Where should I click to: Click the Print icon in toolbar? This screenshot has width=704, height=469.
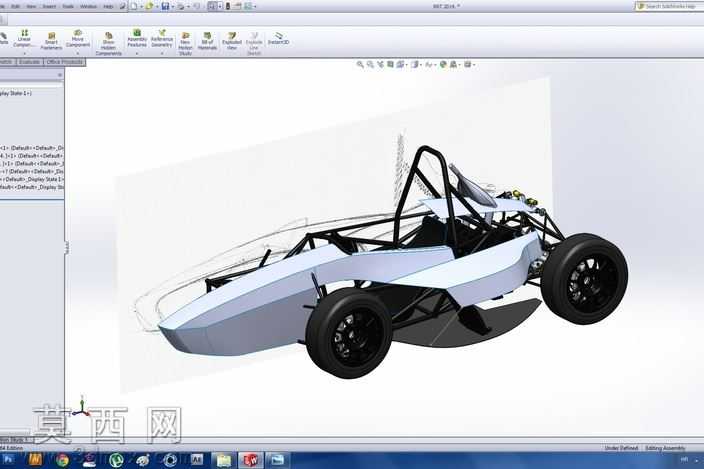tap(181, 6)
